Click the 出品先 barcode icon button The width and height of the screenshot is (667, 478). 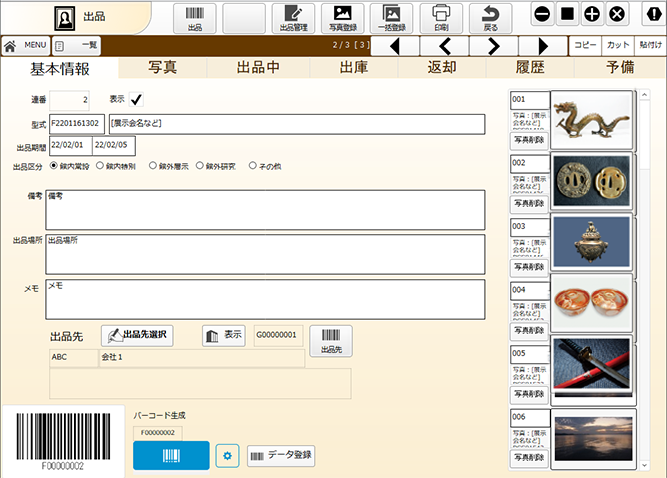coord(330,341)
